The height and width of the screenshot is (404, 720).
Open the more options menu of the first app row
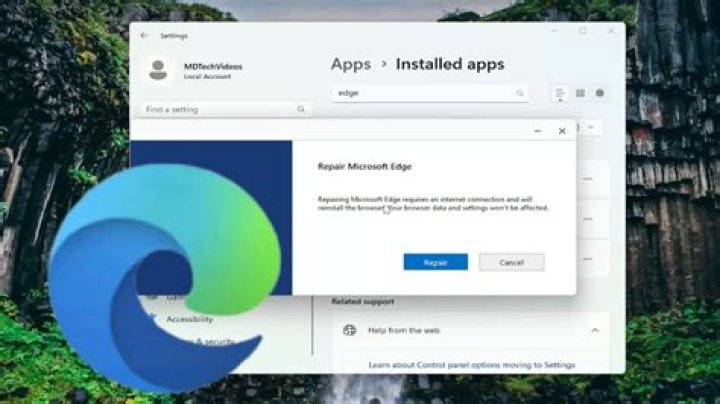[588, 179]
